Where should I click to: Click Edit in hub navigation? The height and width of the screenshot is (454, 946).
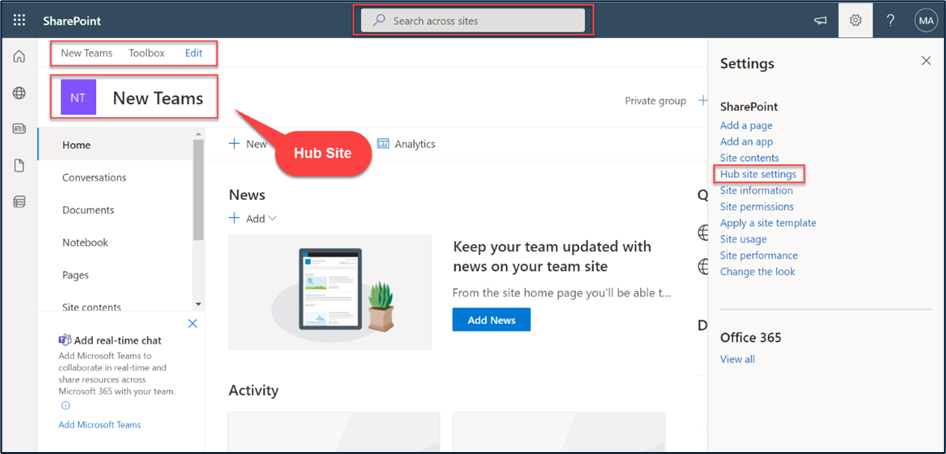point(194,53)
